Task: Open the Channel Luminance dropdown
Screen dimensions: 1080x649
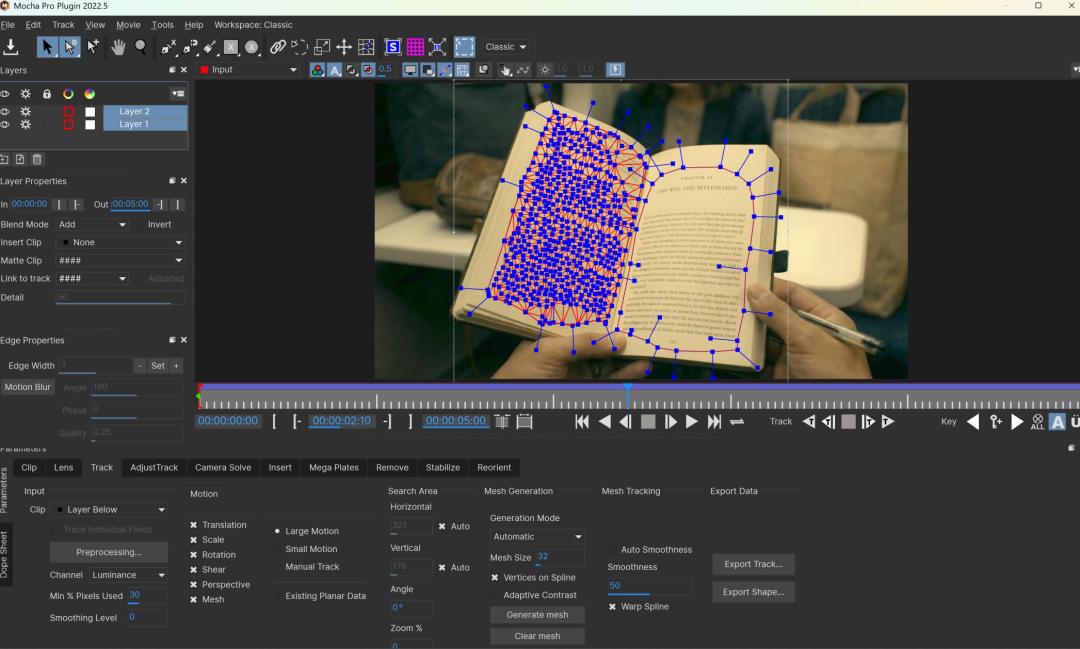Action: [128, 575]
